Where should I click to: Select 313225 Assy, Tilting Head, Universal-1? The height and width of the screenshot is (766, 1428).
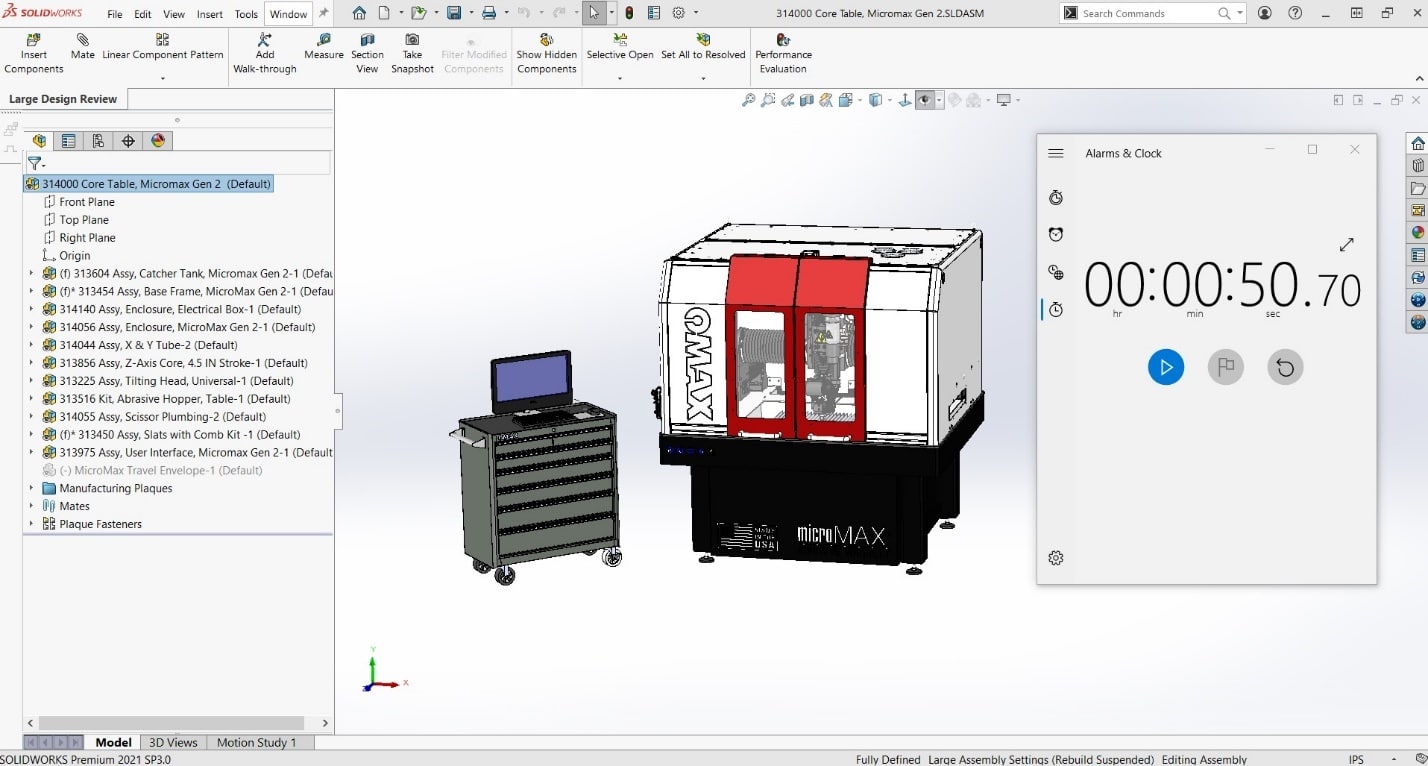(177, 381)
